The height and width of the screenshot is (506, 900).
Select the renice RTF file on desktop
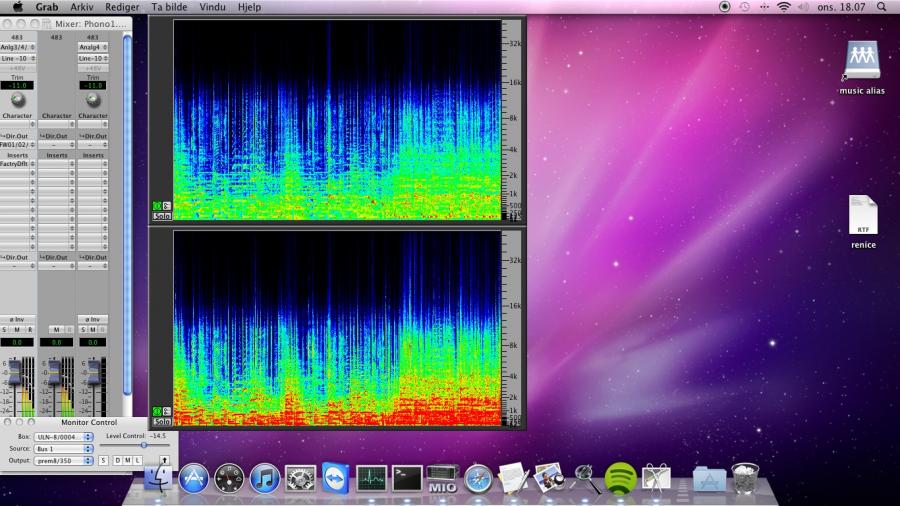point(862,216)
